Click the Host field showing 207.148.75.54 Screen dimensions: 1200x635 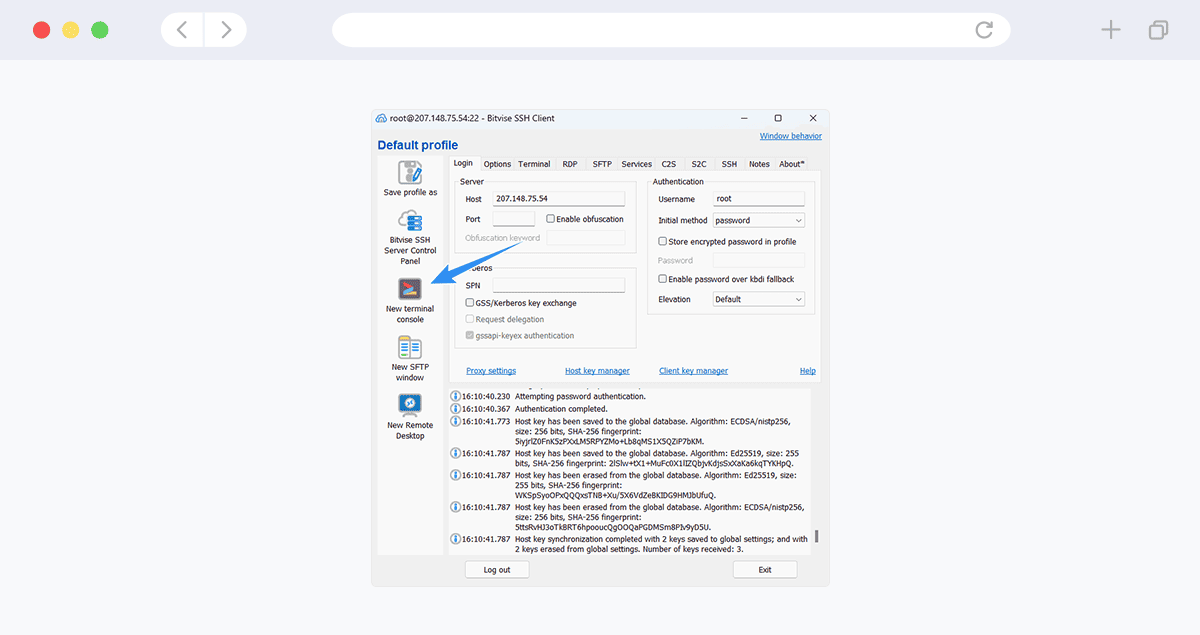pos(559,199)
